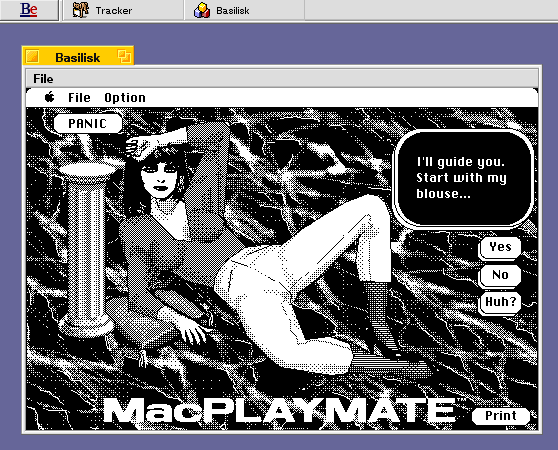Image resolution: width=558 pixels, height=450 pixels.
Task: Select Basilisk cube icon in the deskbar
Action: pyautogui.click(x=202, y=10)
